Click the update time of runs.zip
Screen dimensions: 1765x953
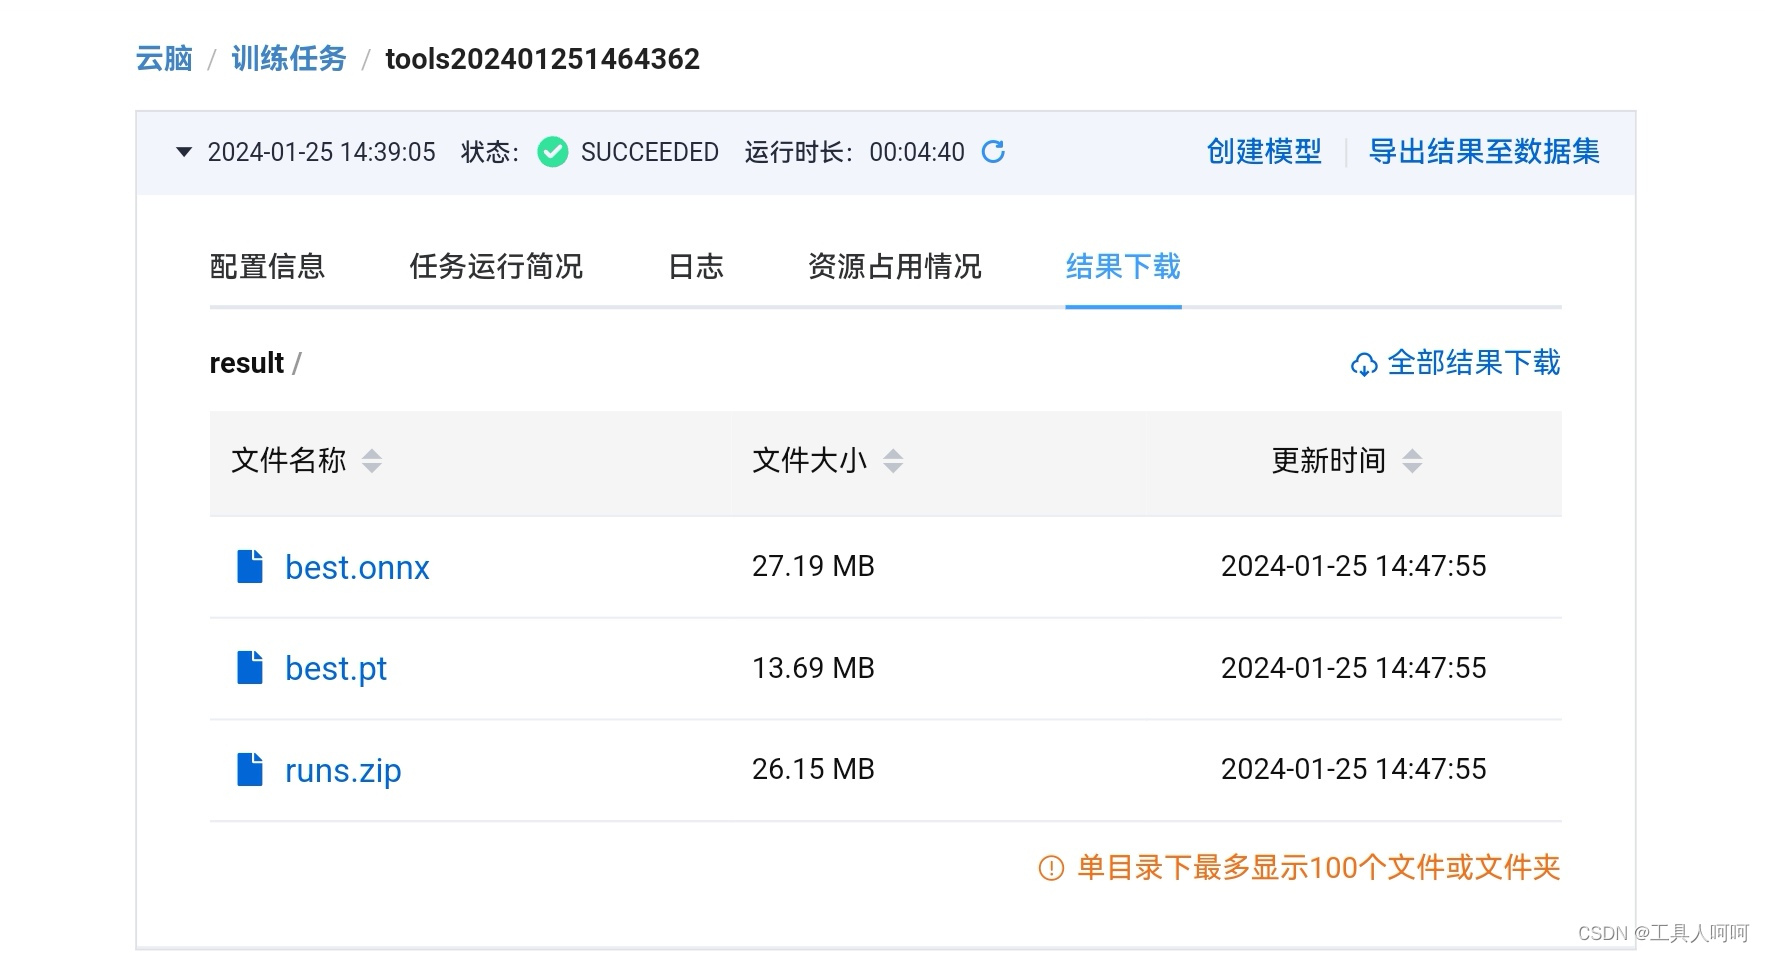click(x=1354, y=769)
